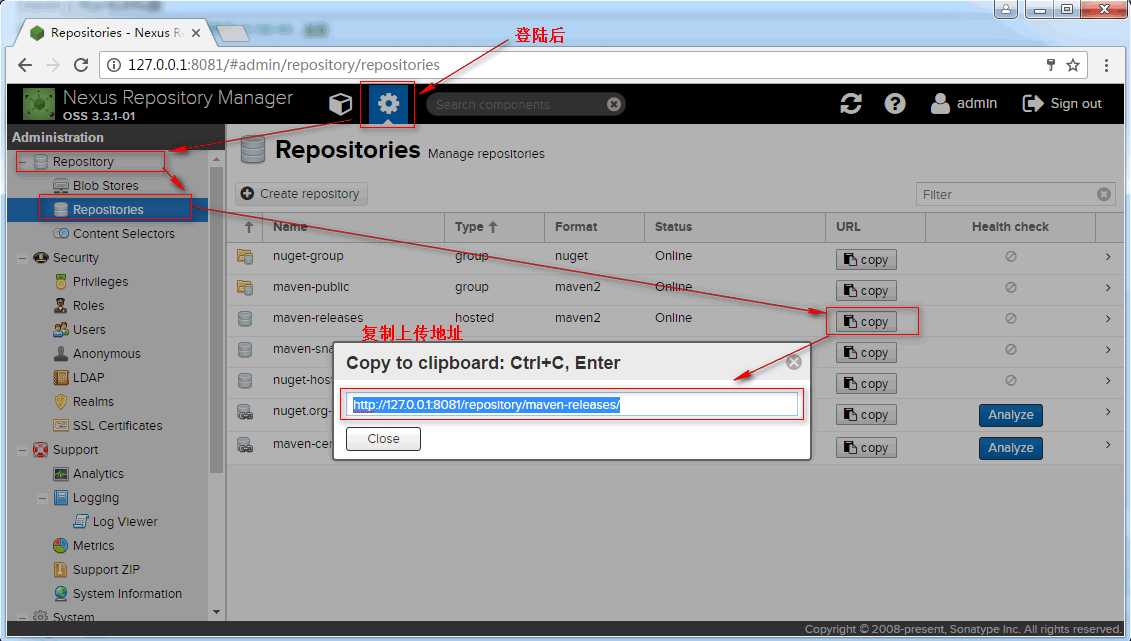
Task: Close the Repositories browser tab
Action: coord(195,33)
